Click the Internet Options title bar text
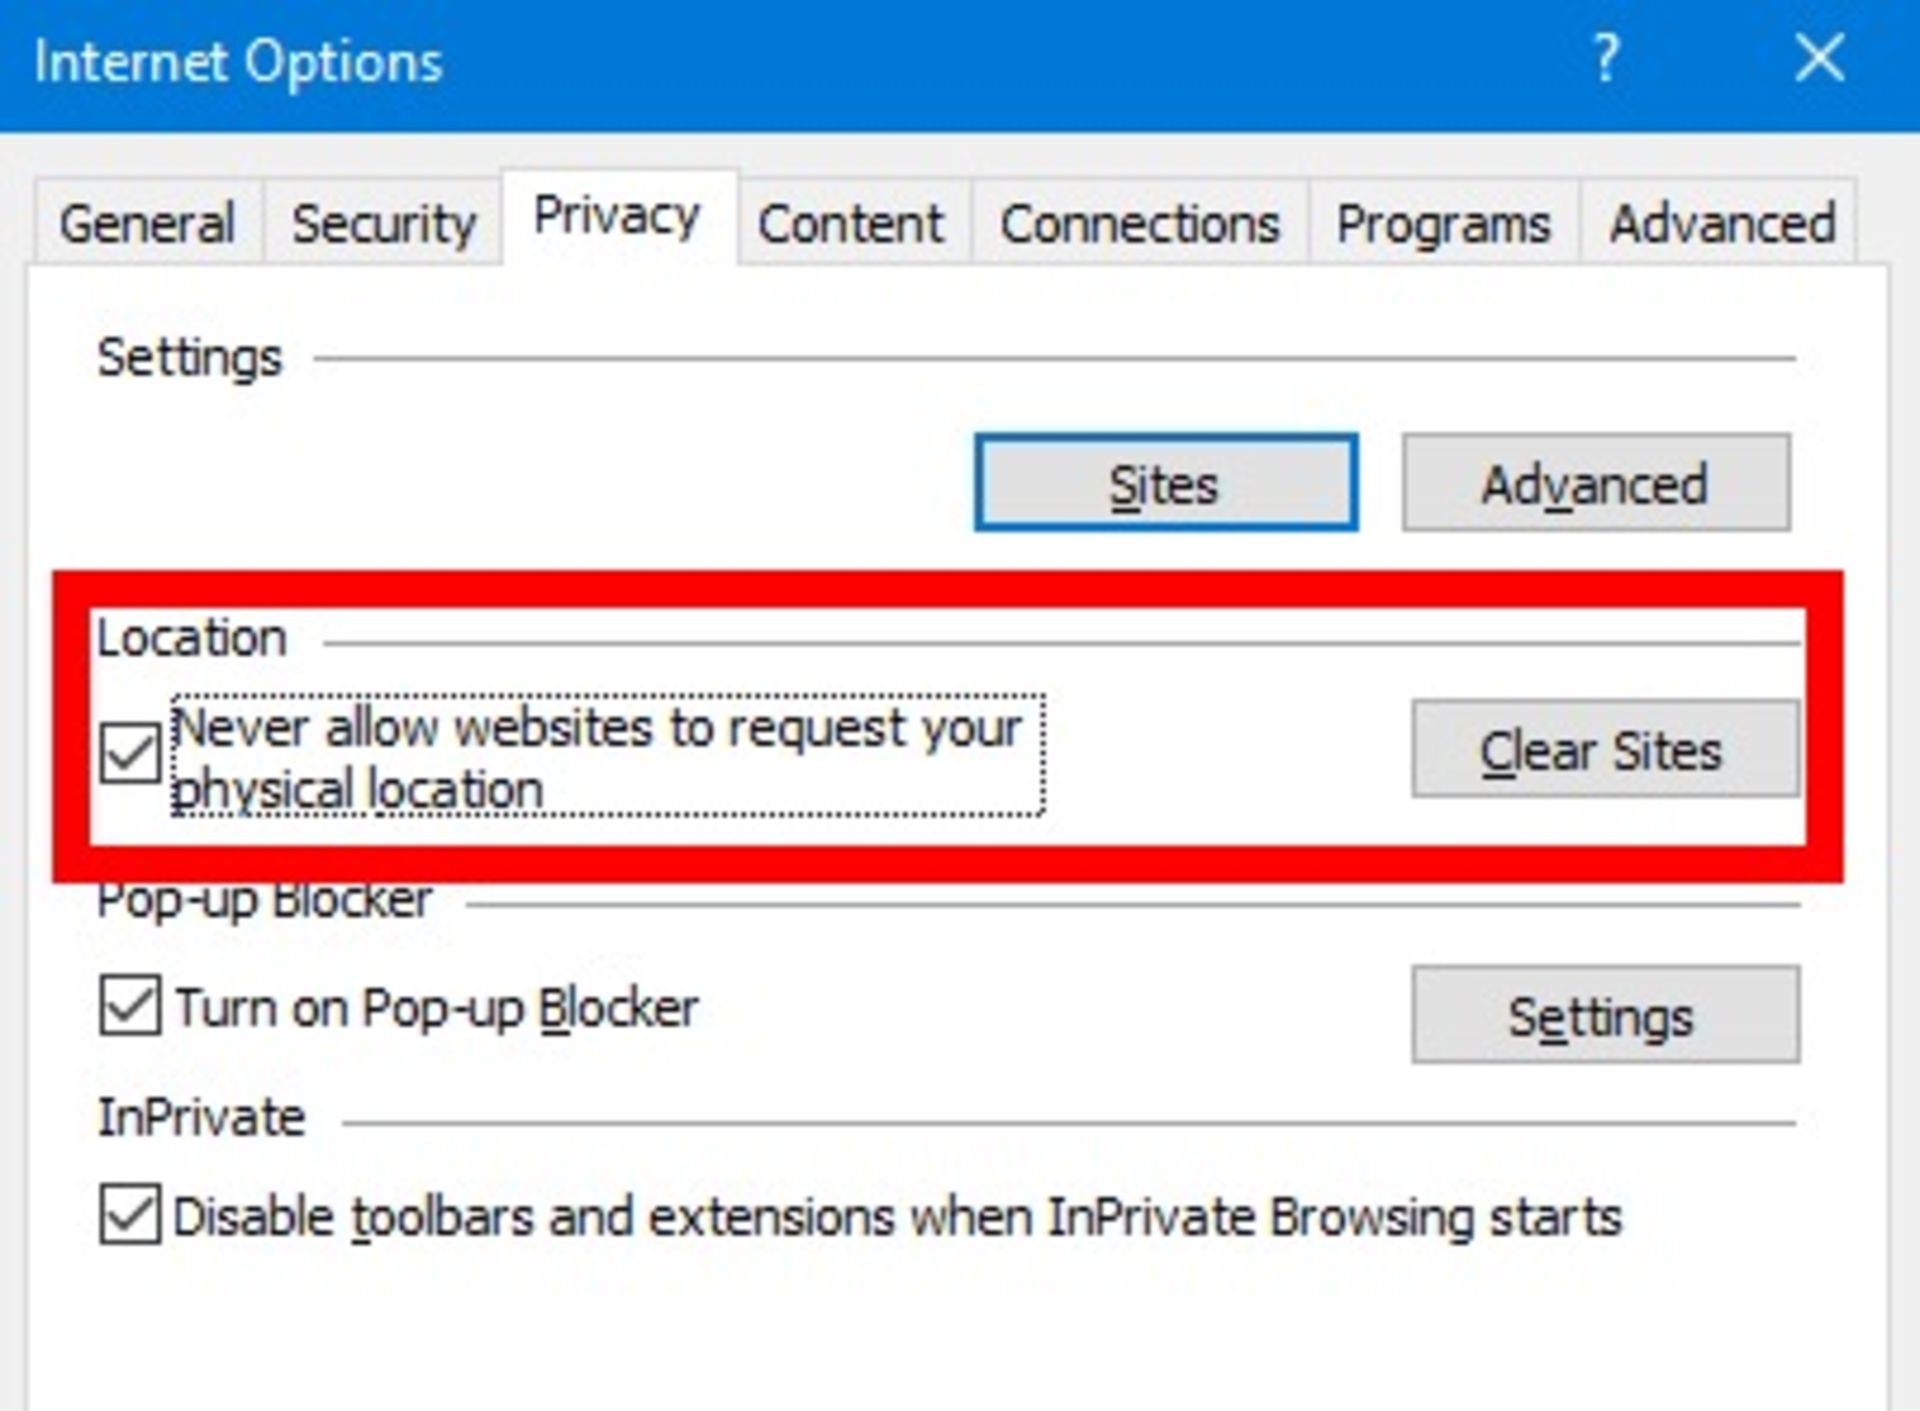 click(x=238, y=62)
